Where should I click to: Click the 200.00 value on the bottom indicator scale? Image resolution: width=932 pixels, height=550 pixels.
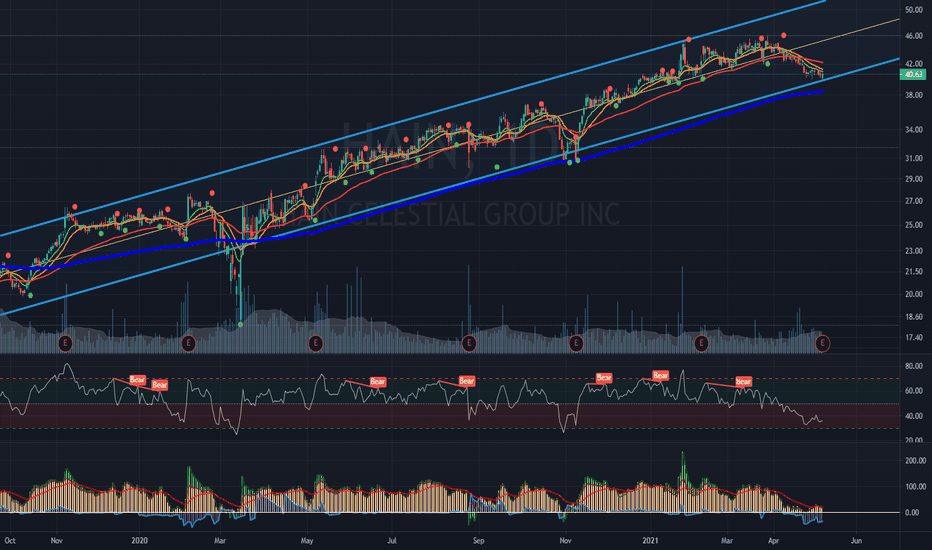point(915,461)
